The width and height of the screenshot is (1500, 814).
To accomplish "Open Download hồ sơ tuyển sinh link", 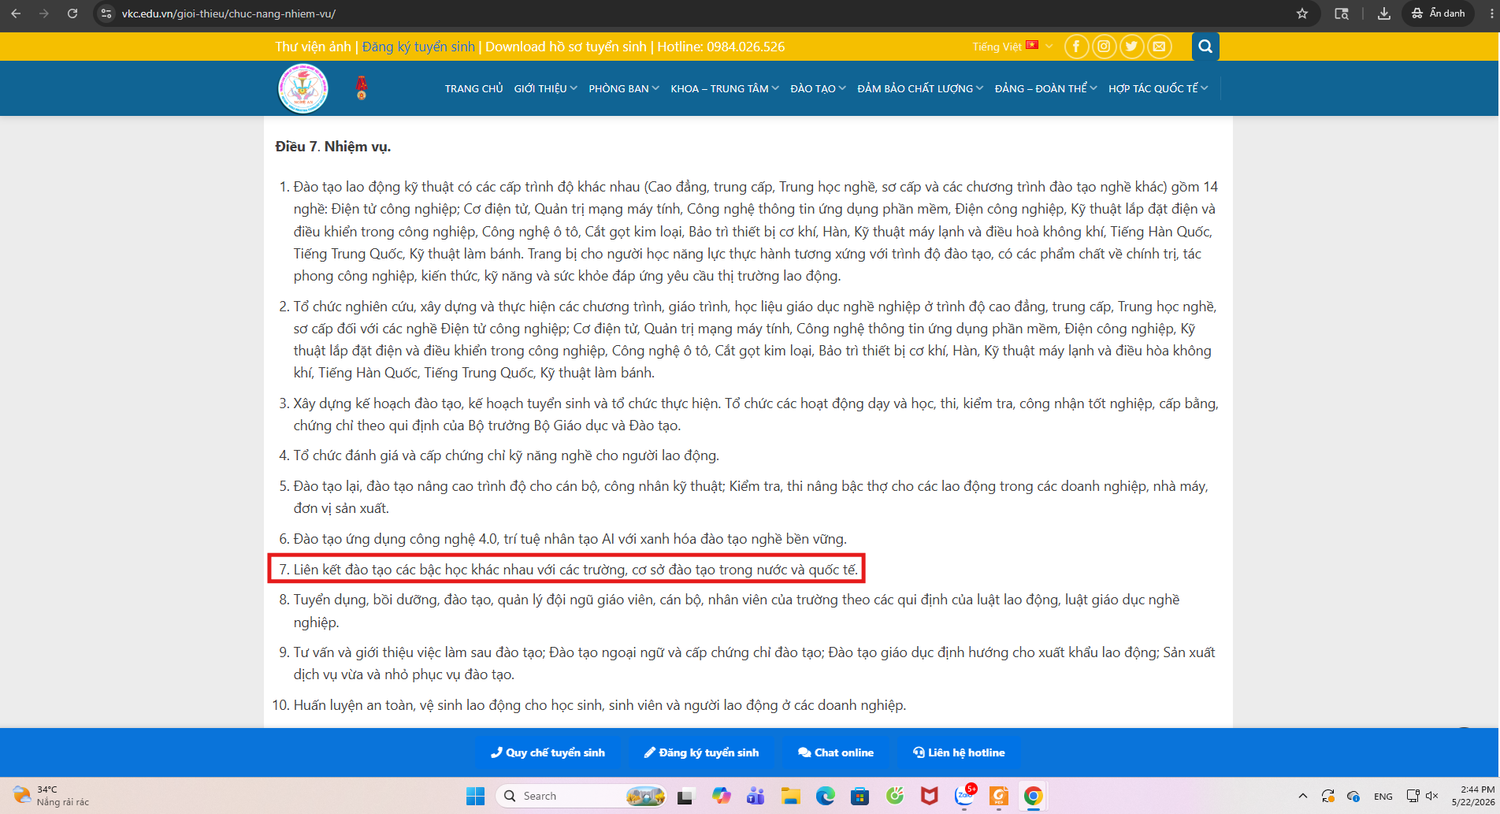I will pyautogui.click(x=566, y=47).
